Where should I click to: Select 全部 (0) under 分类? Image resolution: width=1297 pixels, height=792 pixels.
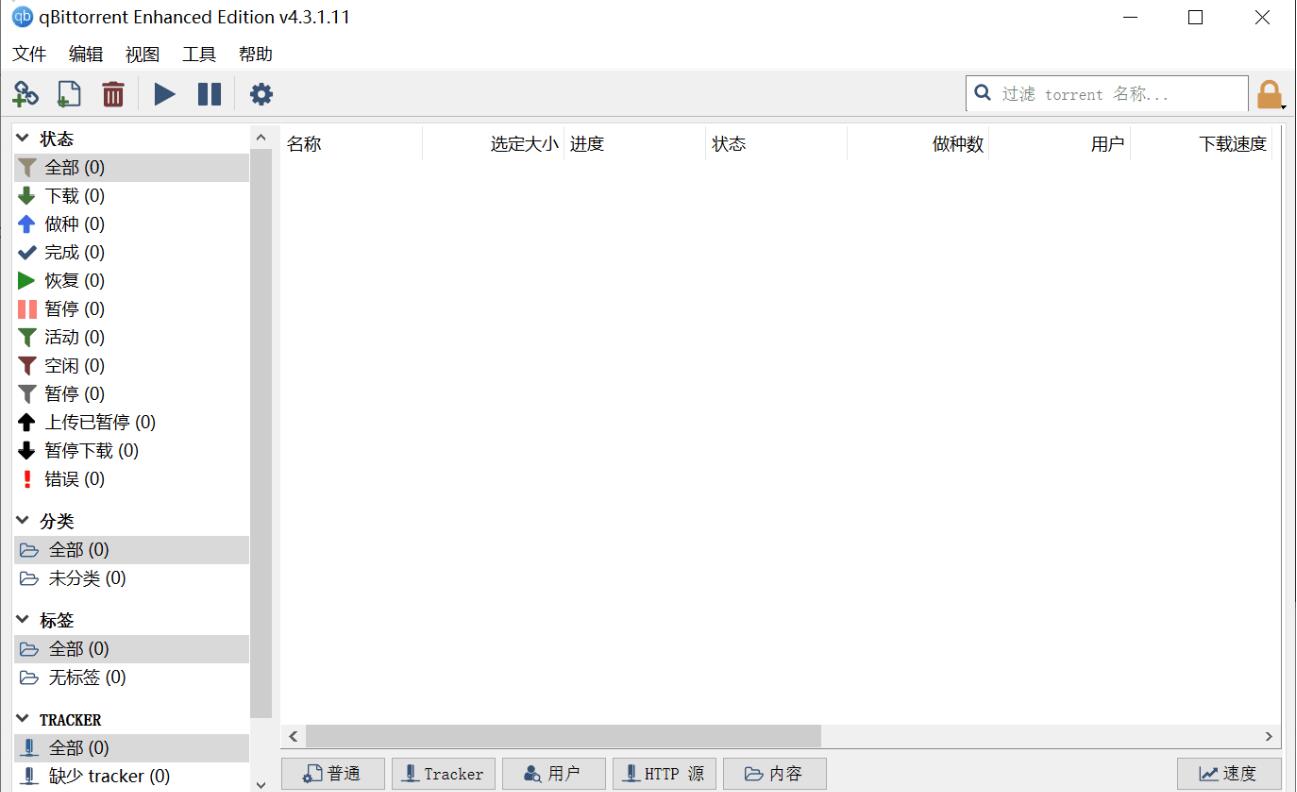[x=131, y=550]
